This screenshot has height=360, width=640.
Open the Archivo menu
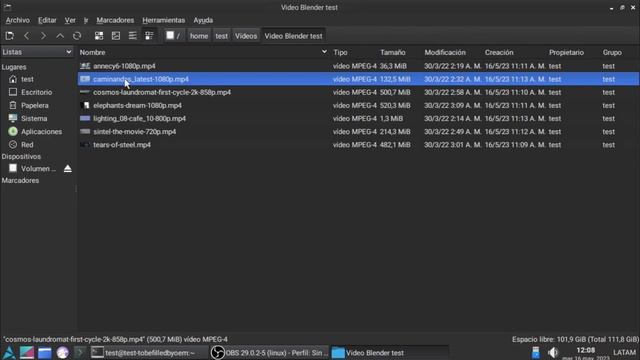coord(18,20)
